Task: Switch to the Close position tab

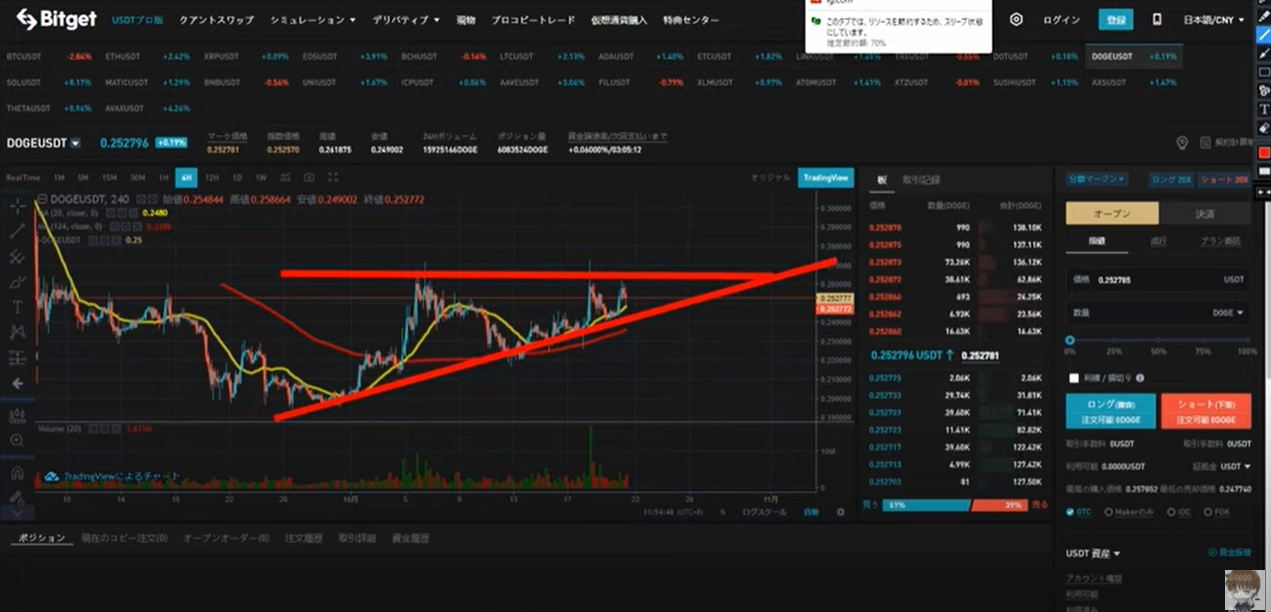Action: pos(1206,213)
